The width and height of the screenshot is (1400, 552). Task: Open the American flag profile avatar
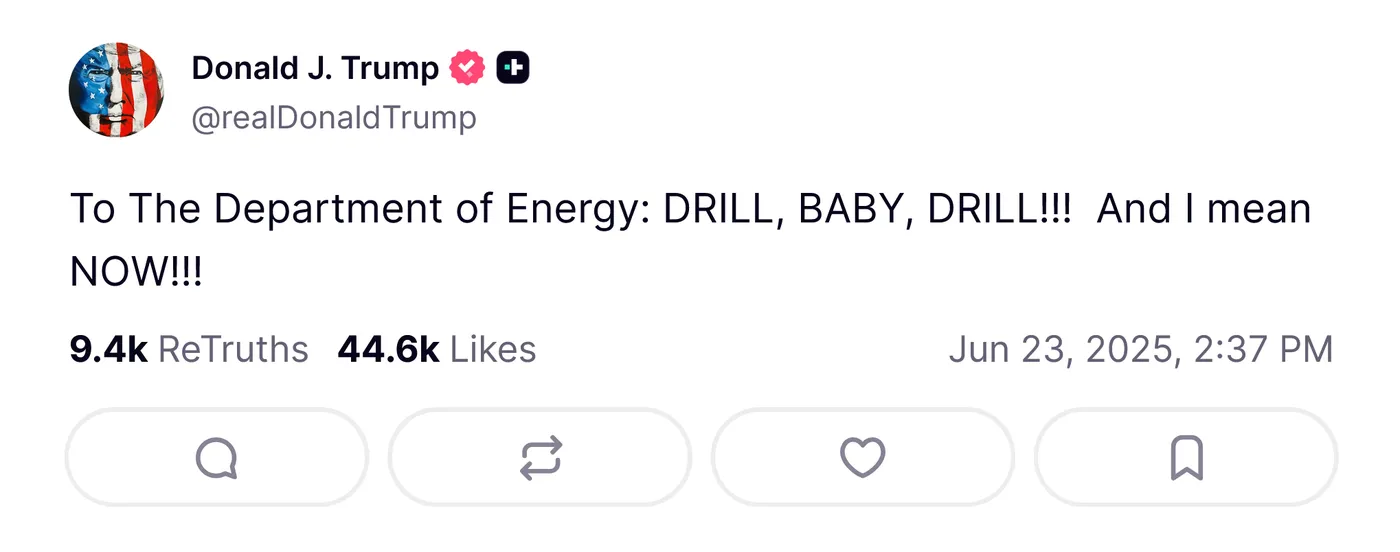(x=117, y=90)
